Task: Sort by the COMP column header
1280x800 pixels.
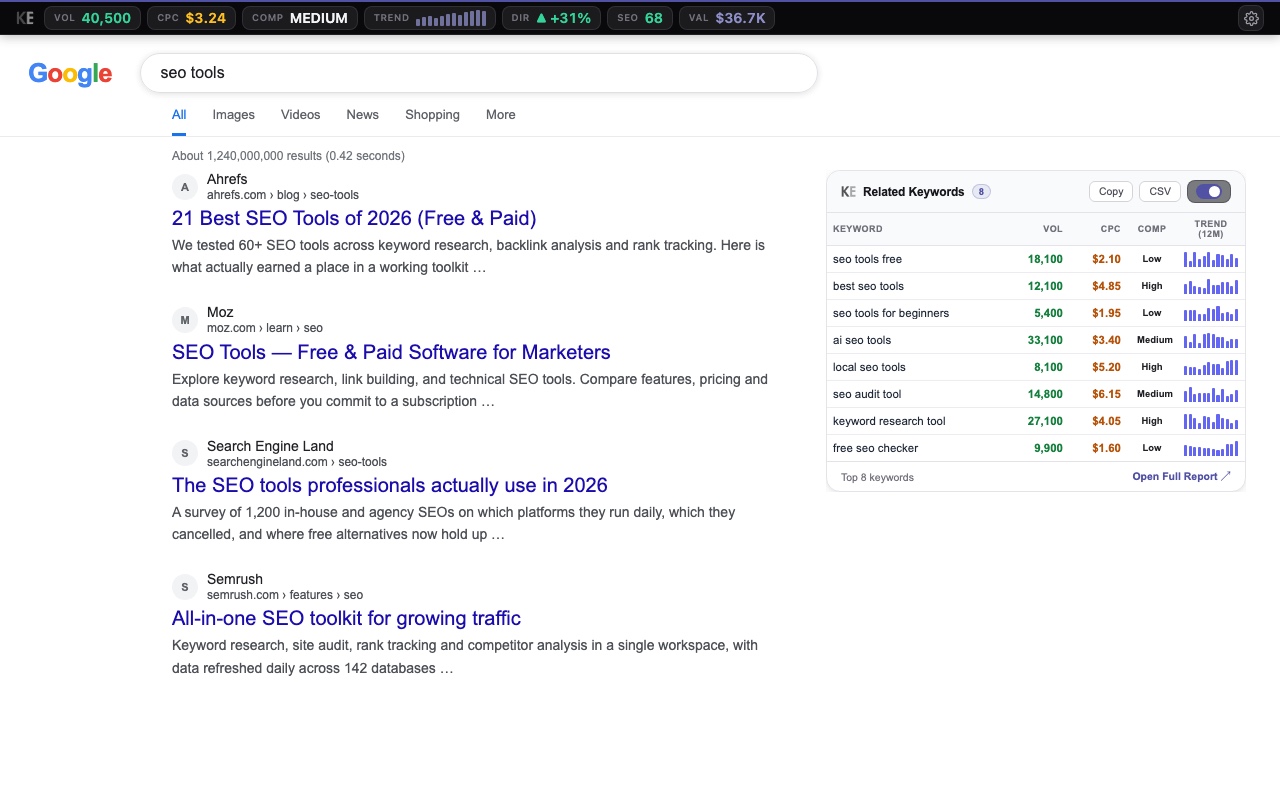Action: [x=1152, y=229]
